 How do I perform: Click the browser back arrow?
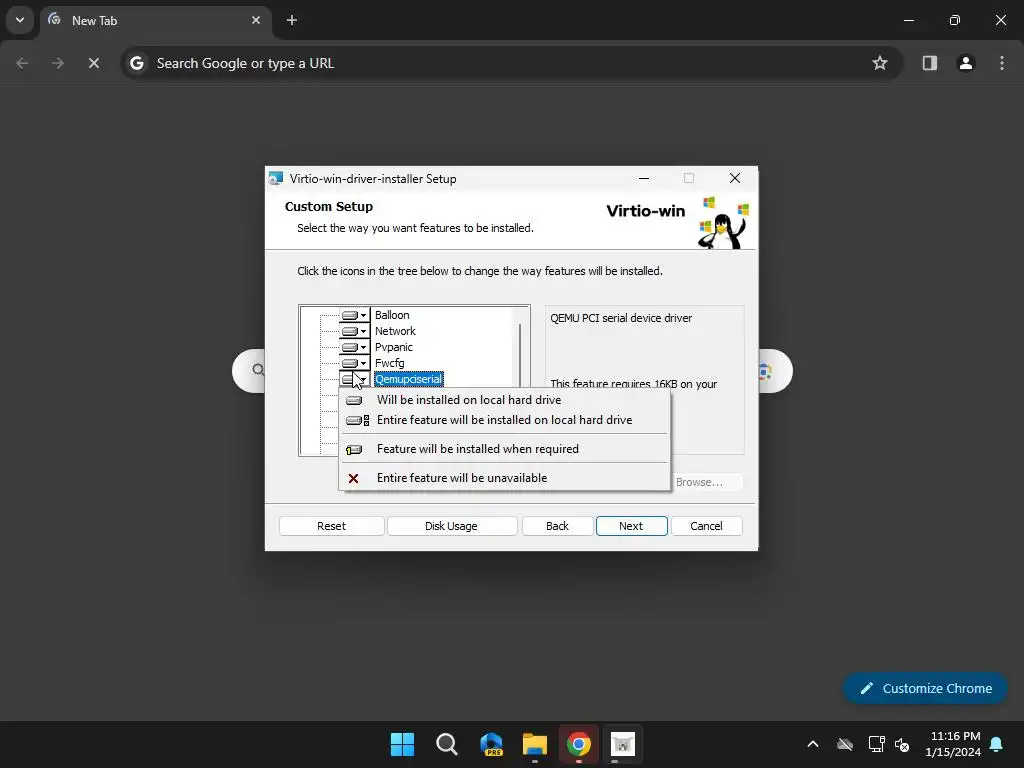pyautogui.click(x=22, y=63)
